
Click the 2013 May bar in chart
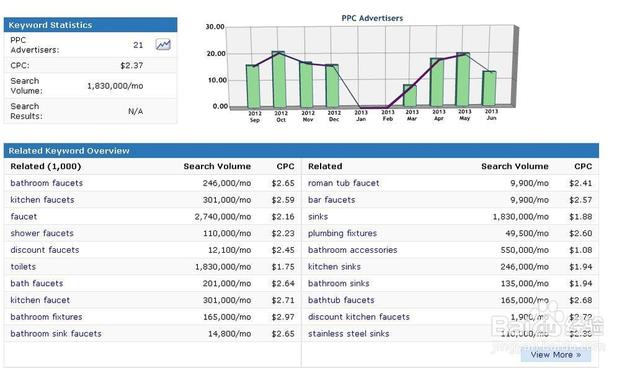tap(463, 79)
